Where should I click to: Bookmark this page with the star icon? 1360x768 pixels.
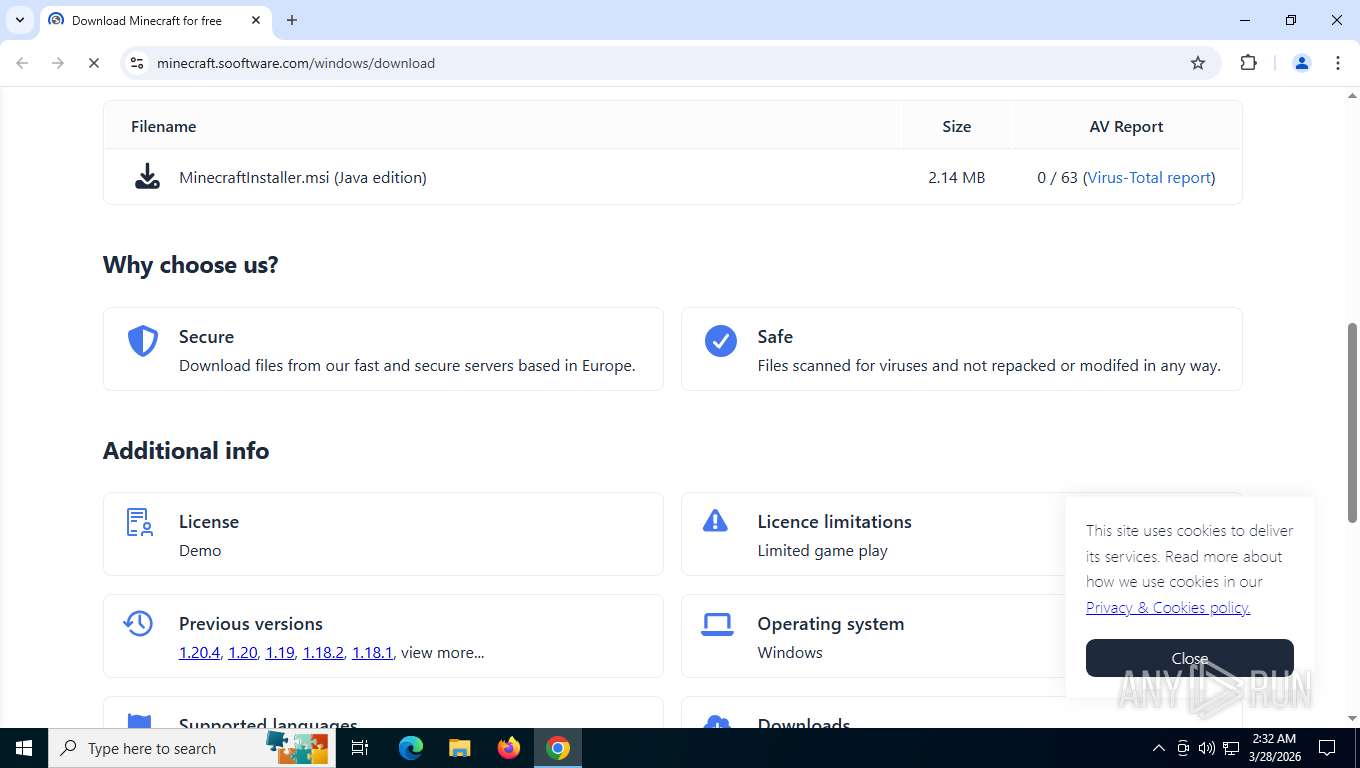(x=1198, y=63)
